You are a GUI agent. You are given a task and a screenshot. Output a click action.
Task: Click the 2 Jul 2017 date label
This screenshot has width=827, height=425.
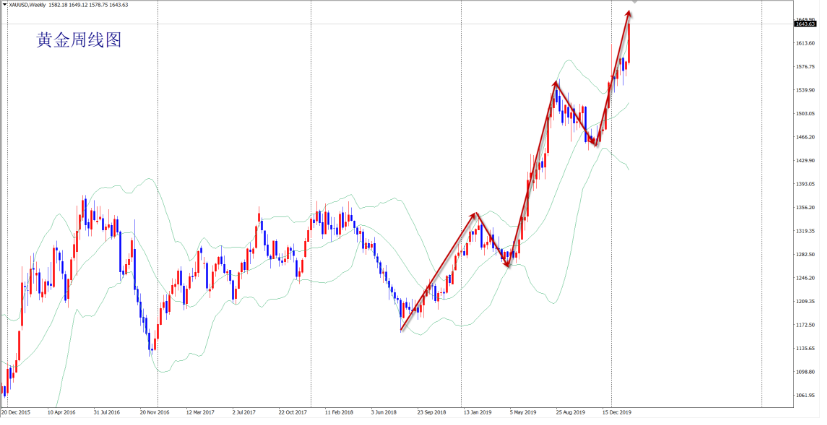click(x=244, y=413)
